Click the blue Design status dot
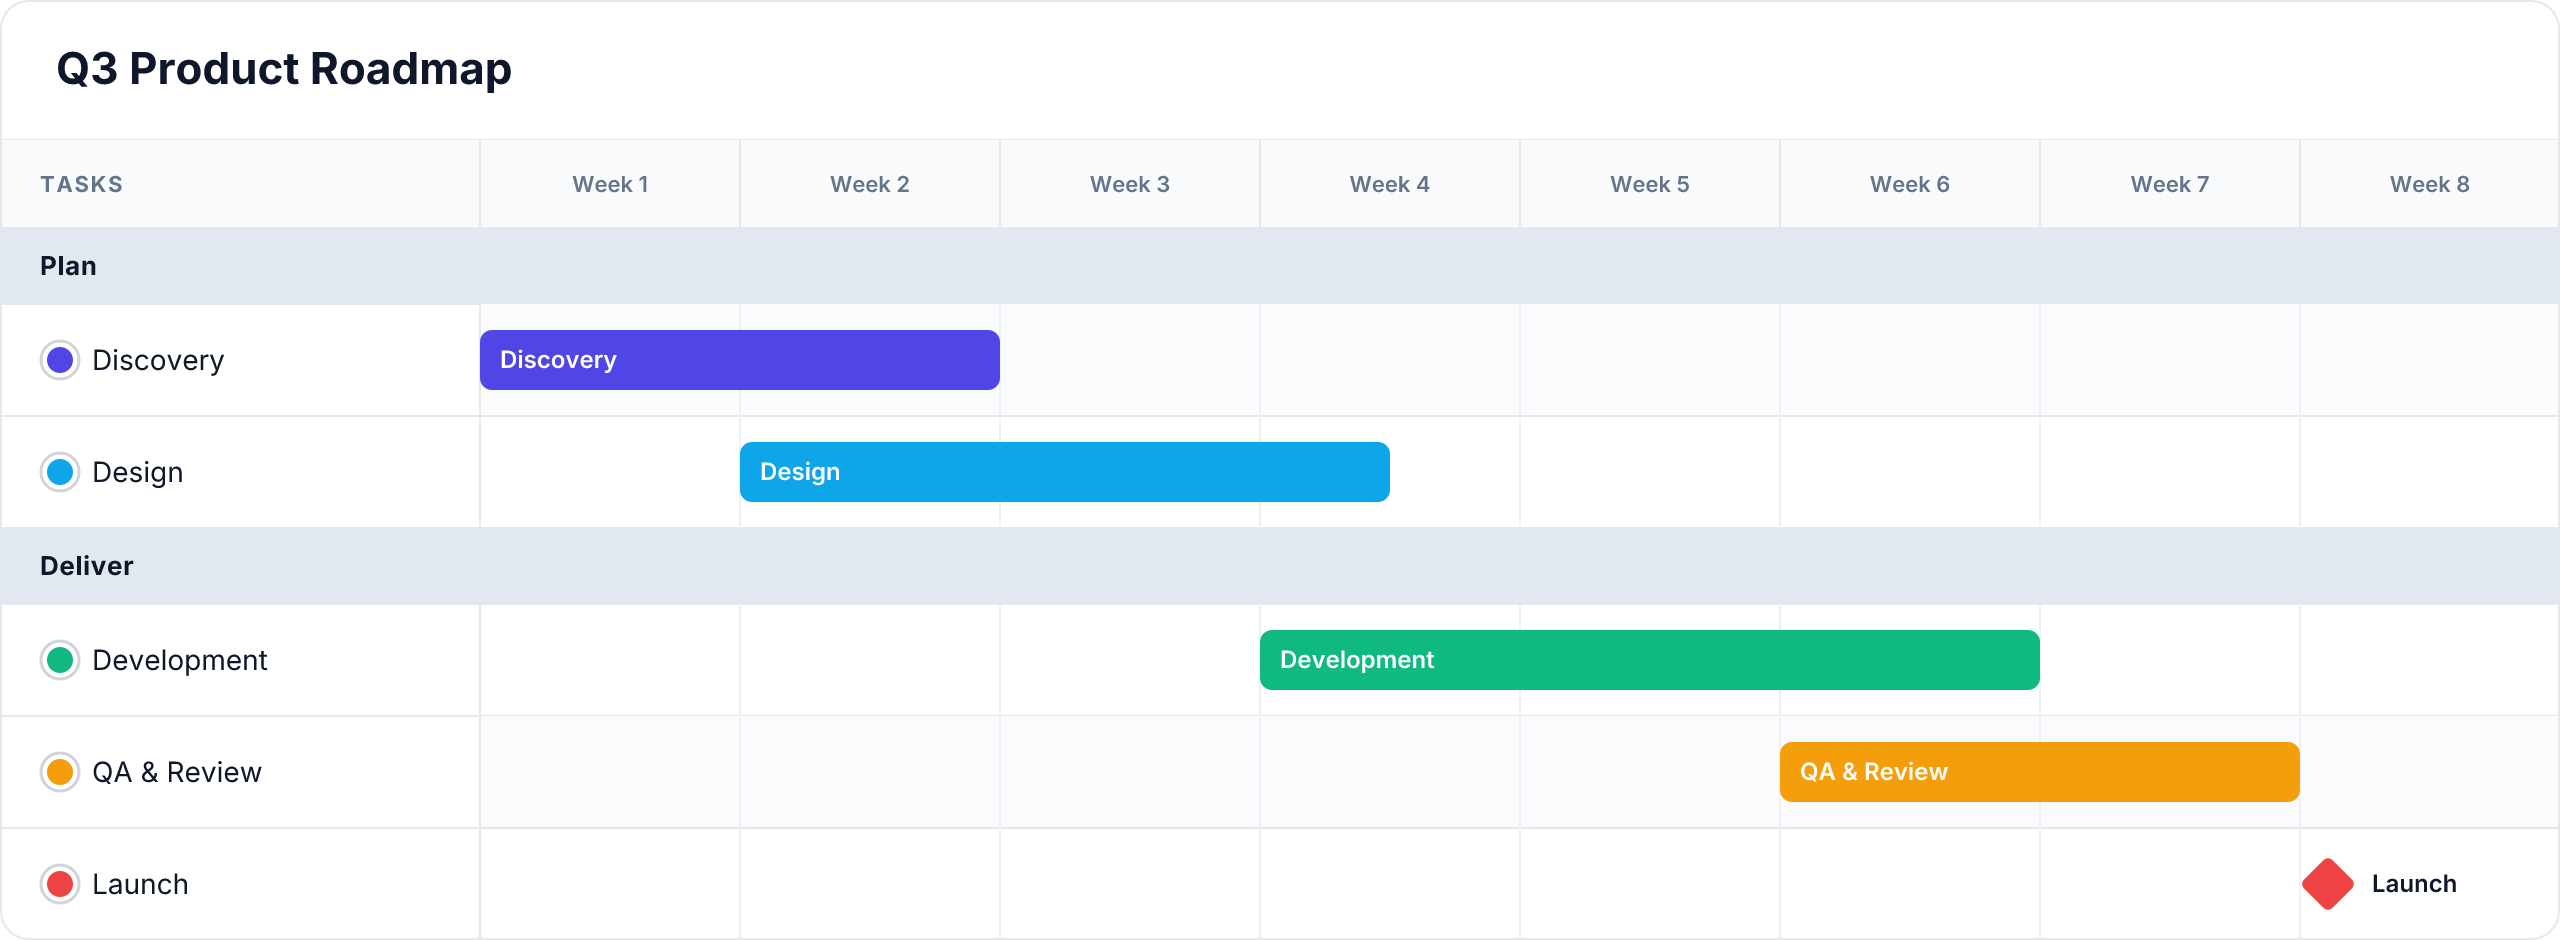This screenshot has width=2560, height=940. point(60,472)
